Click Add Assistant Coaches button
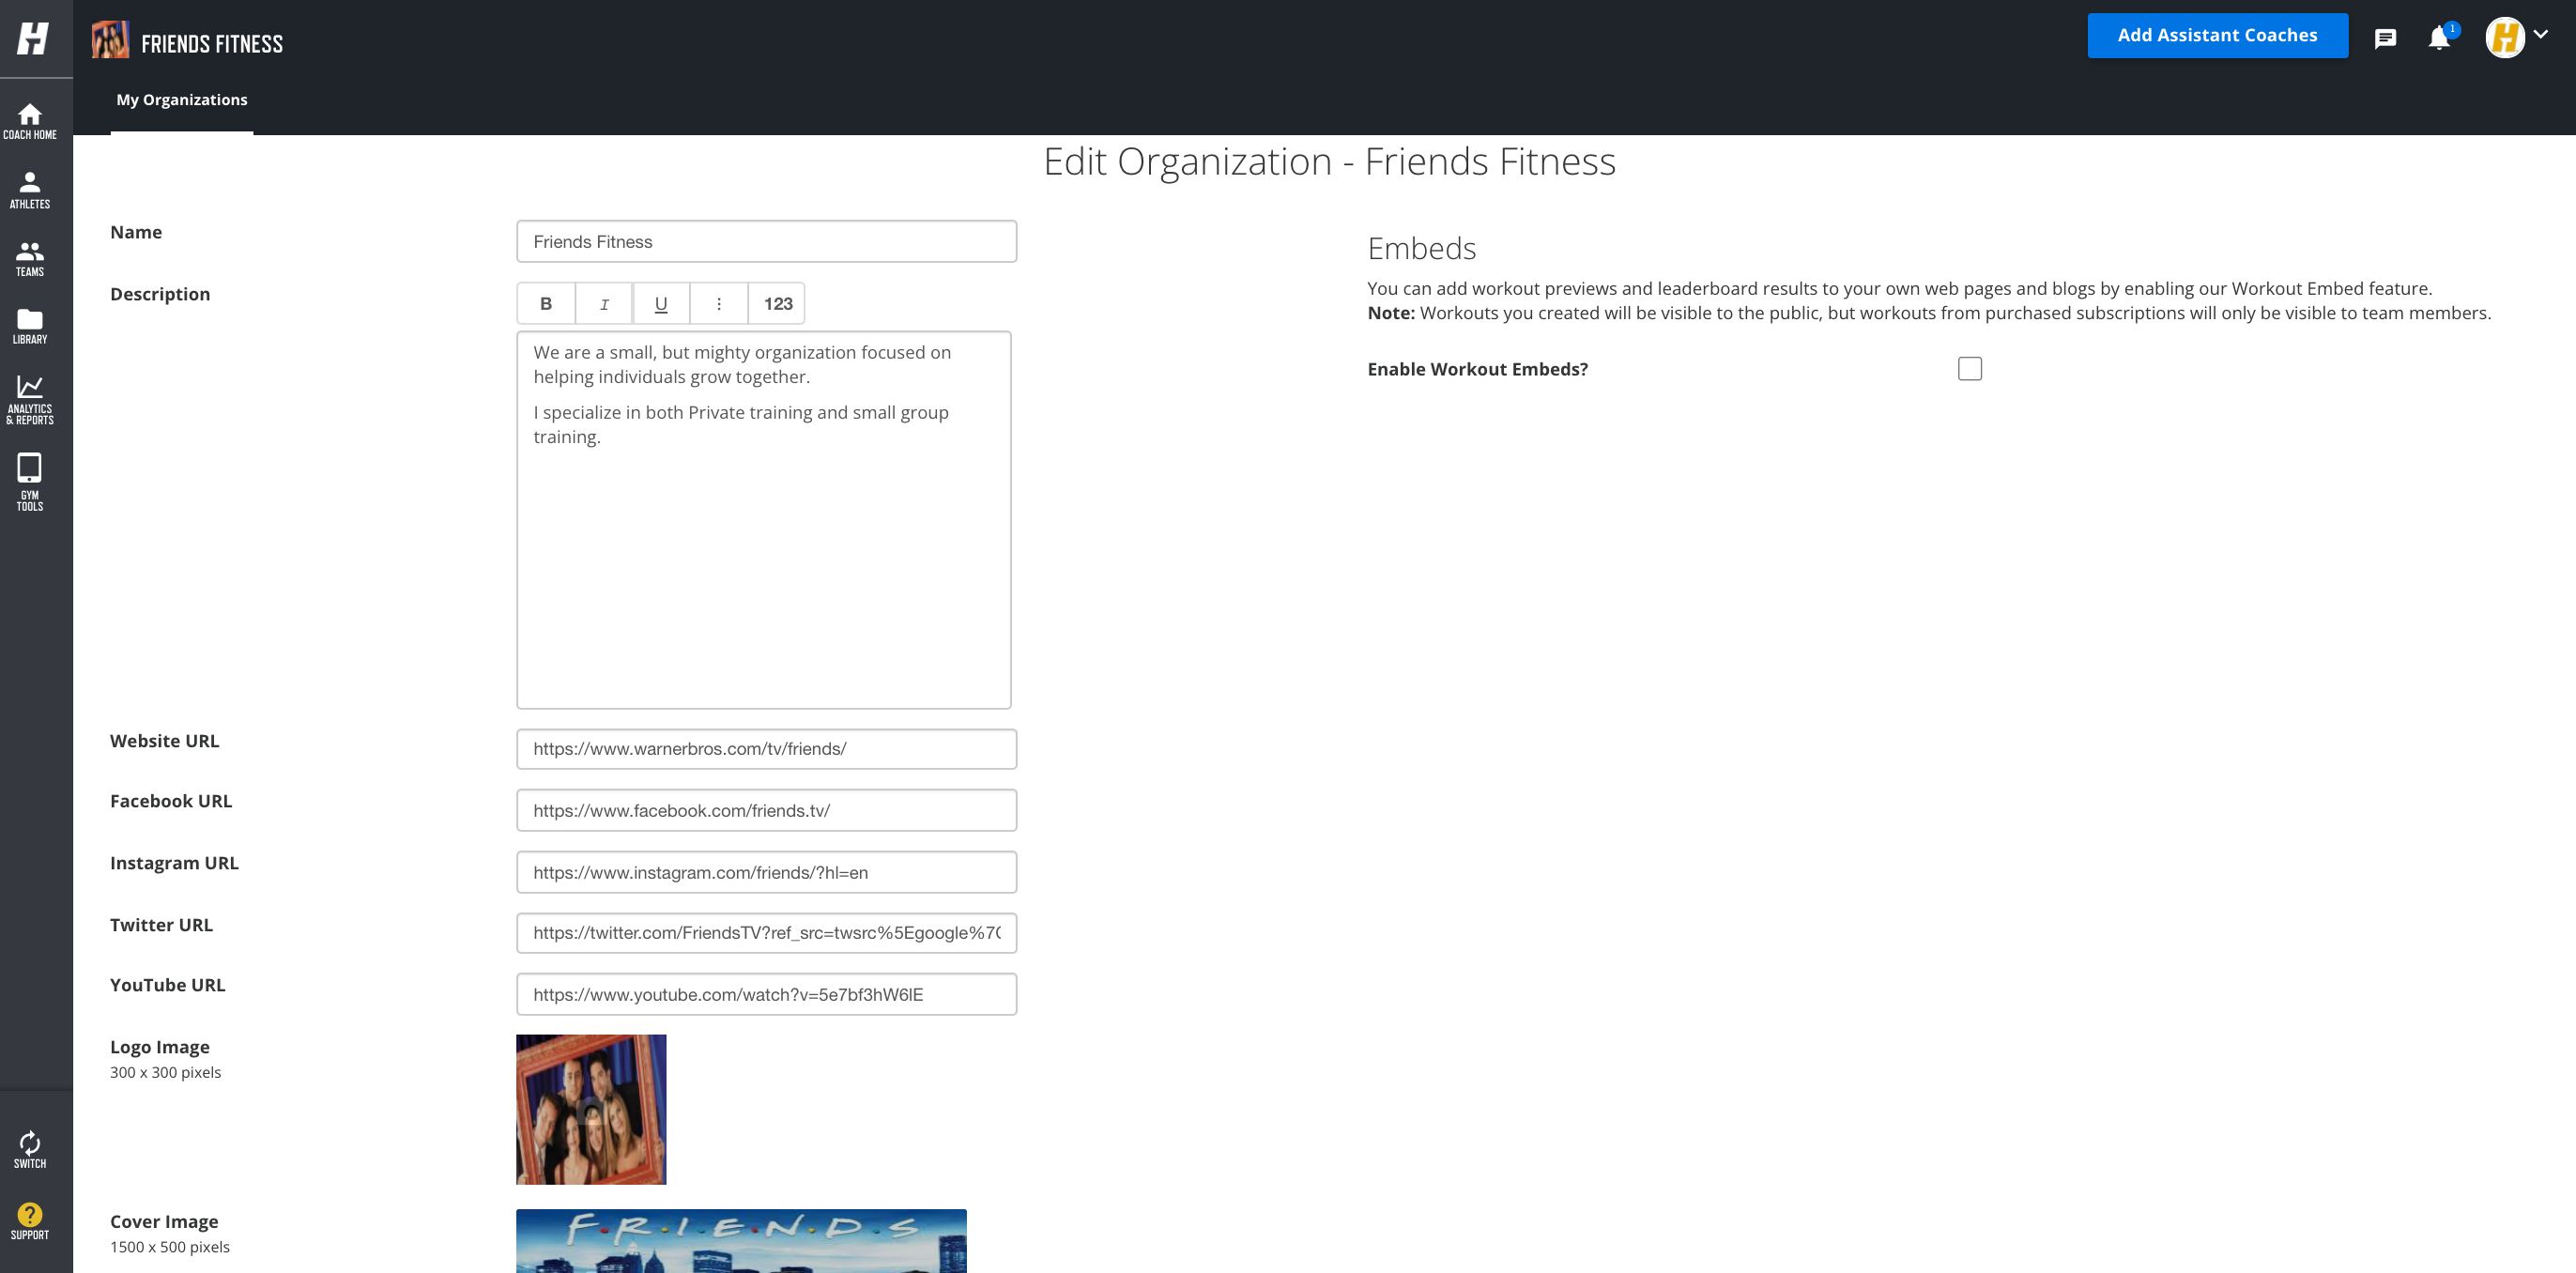The image size is (2576, 1273). click(2217, 36)
